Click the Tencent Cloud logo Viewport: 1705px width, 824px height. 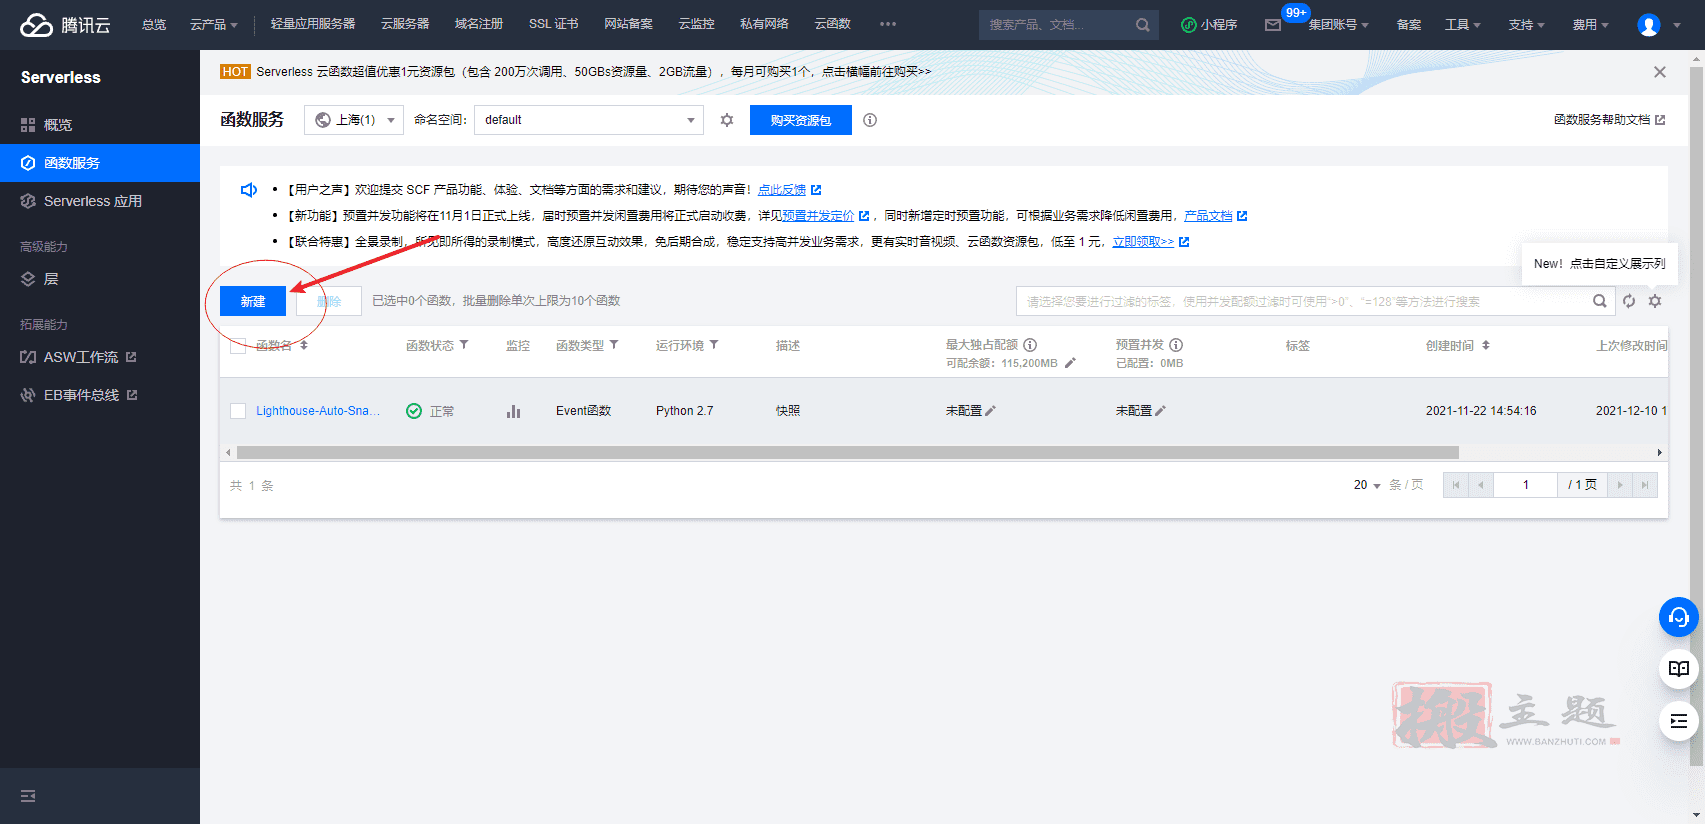(65, 25)
